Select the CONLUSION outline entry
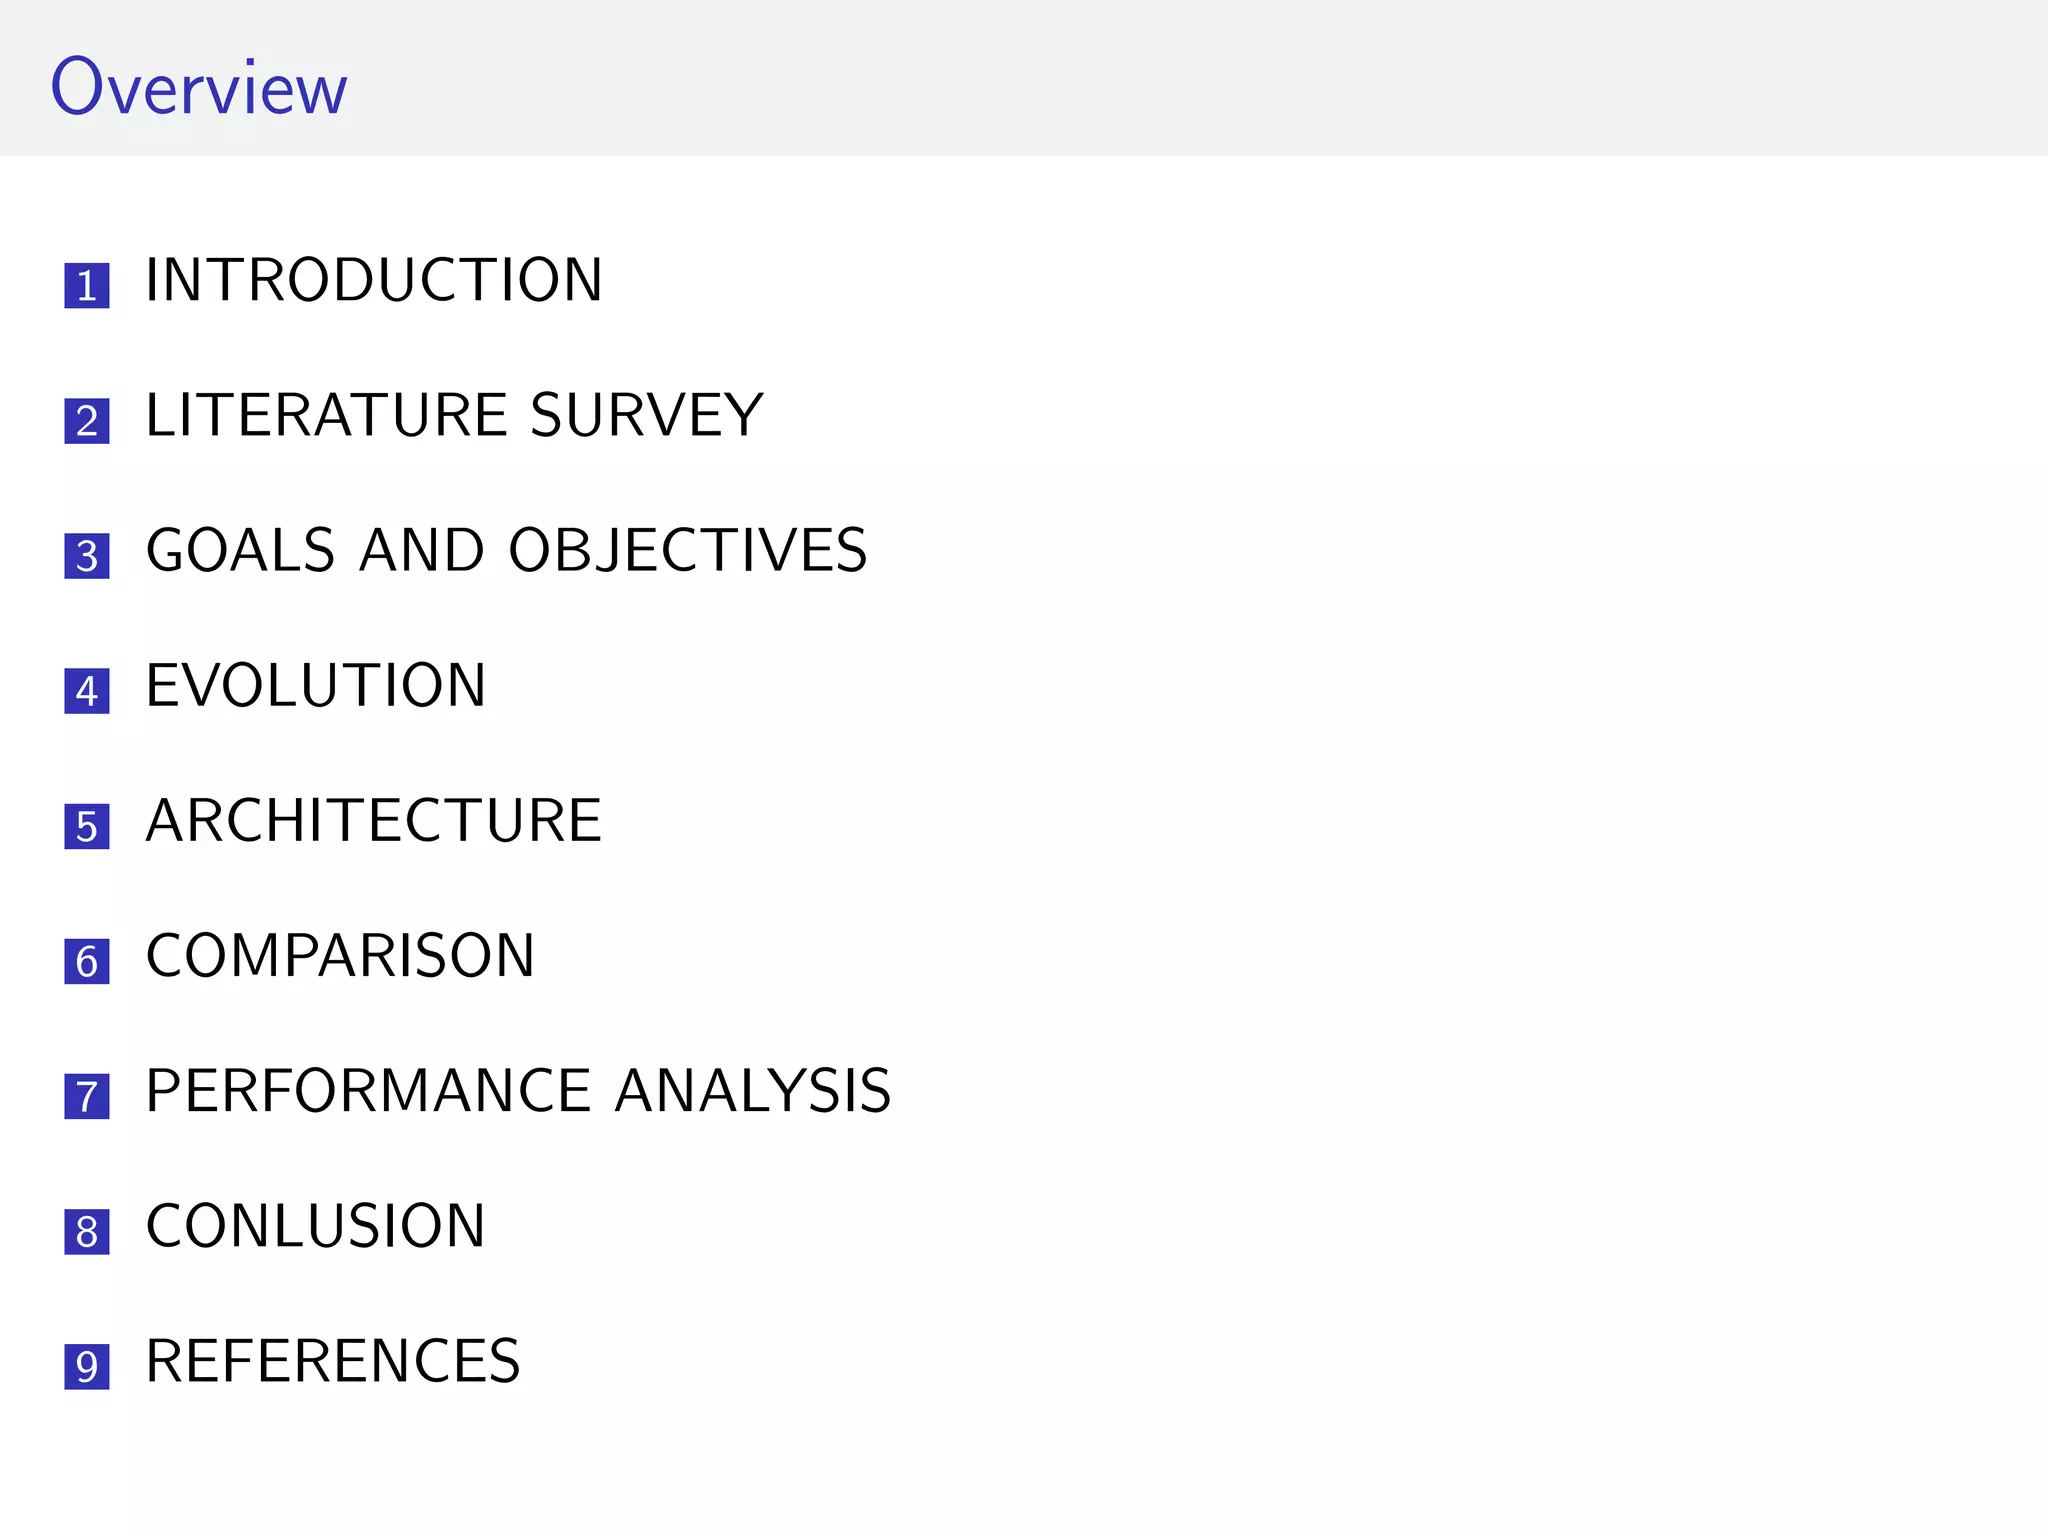Image resolution: width=2048 pixels, height=1536 pixels. [316, 1226]
